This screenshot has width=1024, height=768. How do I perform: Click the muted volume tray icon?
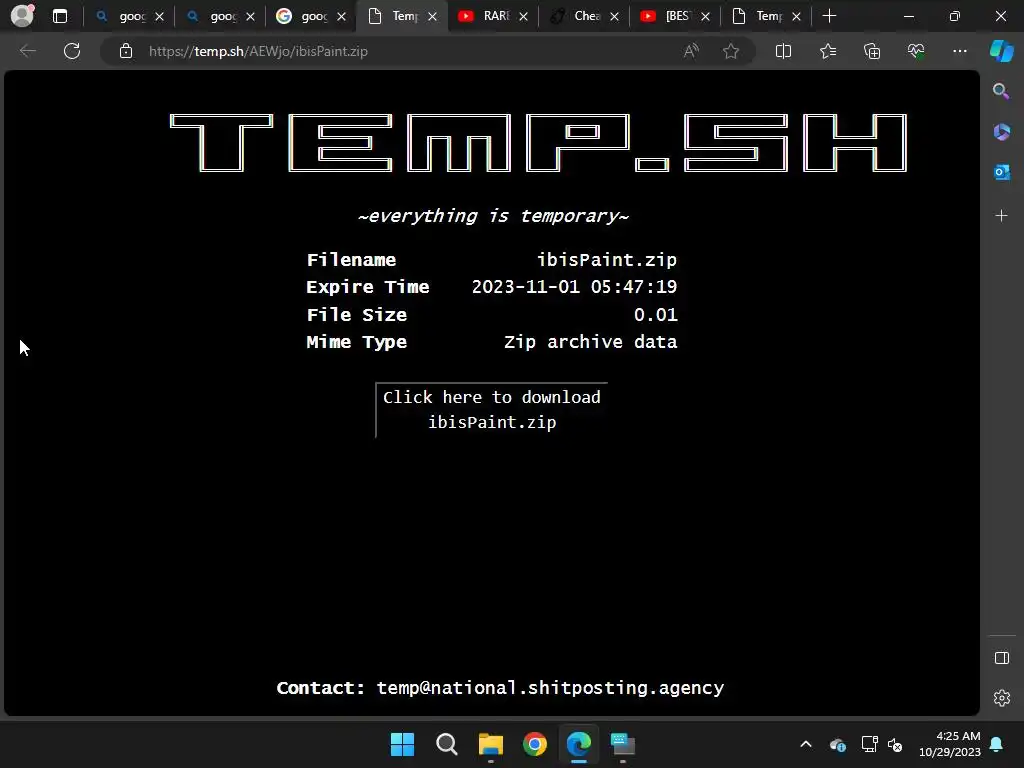pos(895,744)
